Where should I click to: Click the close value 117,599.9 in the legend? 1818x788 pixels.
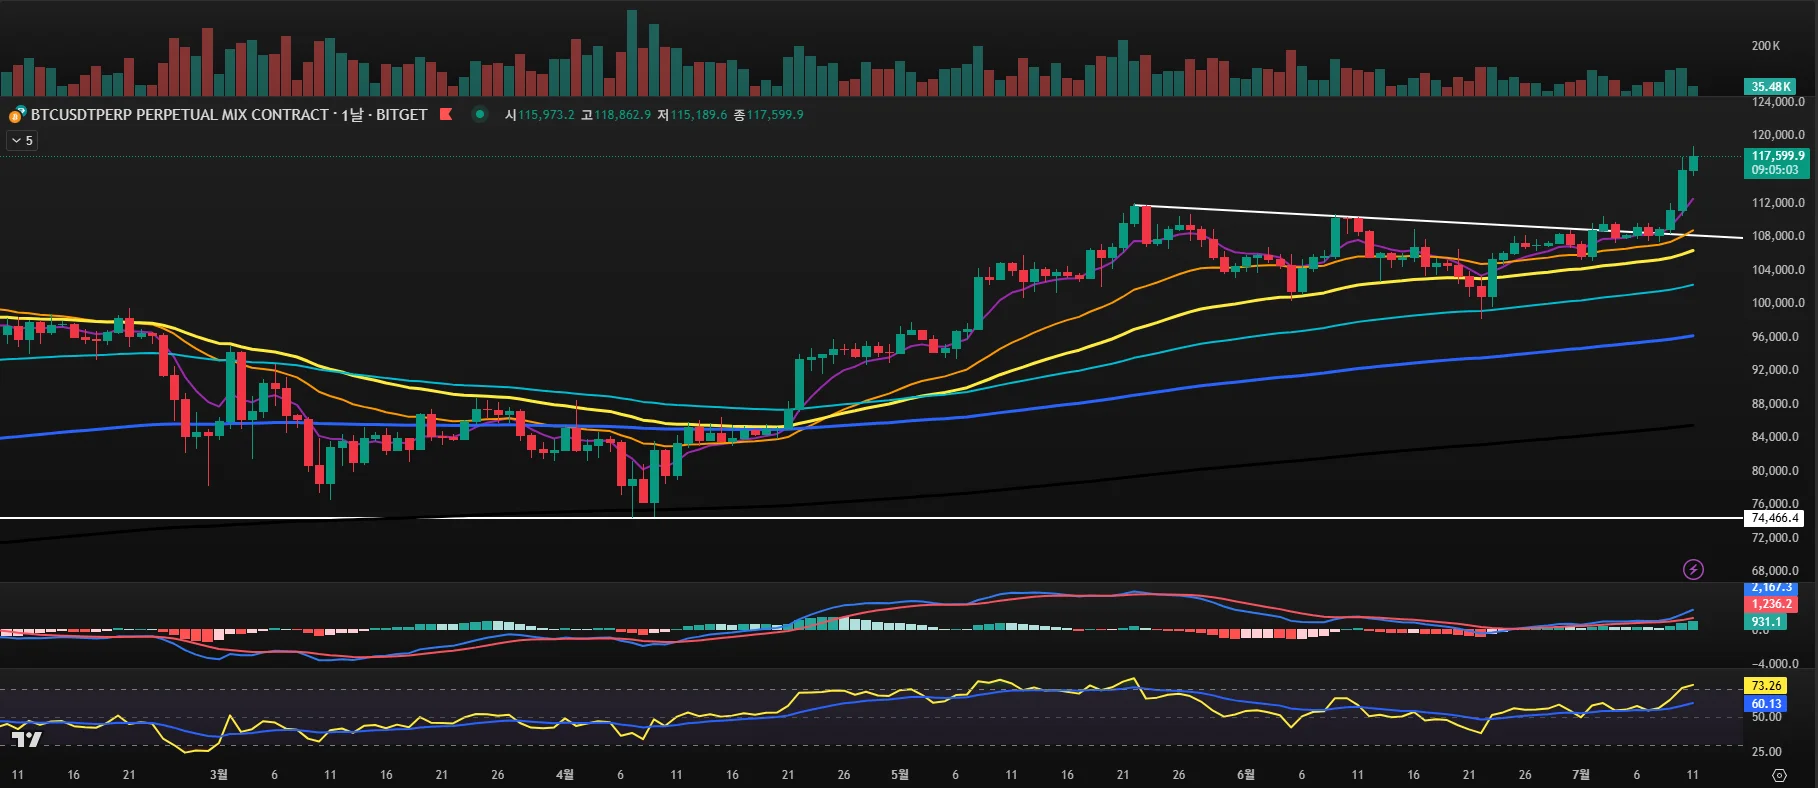pos(775,115)
